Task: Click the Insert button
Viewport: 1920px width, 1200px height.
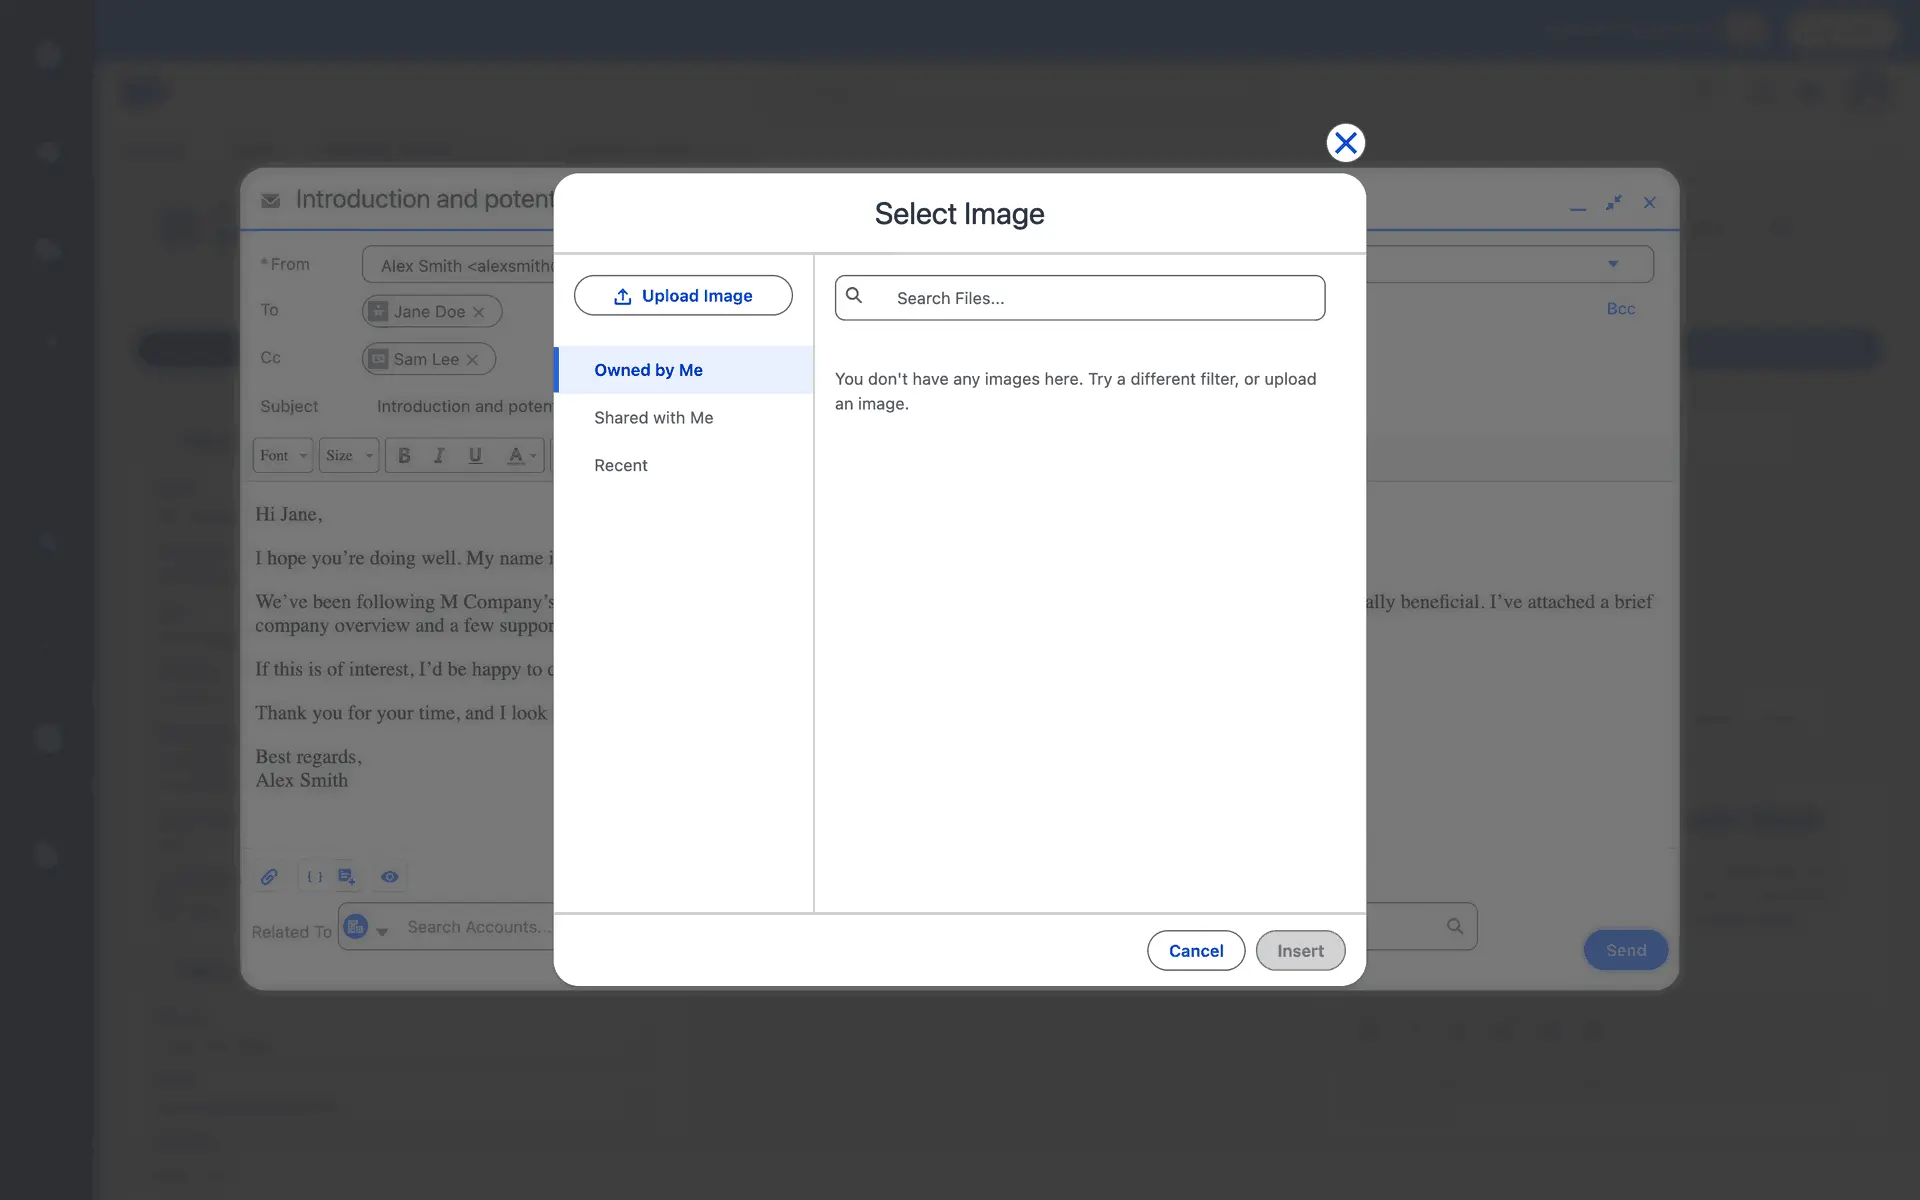Action: click(x=1299, y=951)
